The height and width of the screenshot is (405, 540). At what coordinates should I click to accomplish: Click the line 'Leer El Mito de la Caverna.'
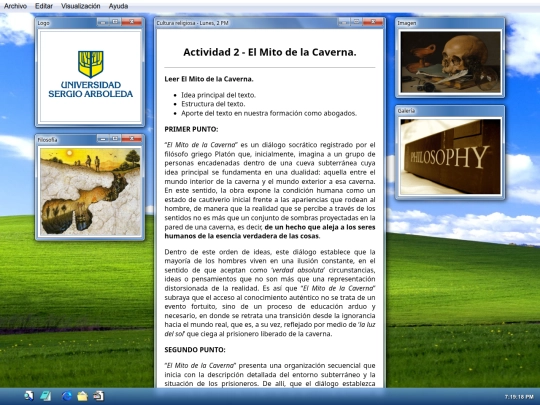[209, 79]
